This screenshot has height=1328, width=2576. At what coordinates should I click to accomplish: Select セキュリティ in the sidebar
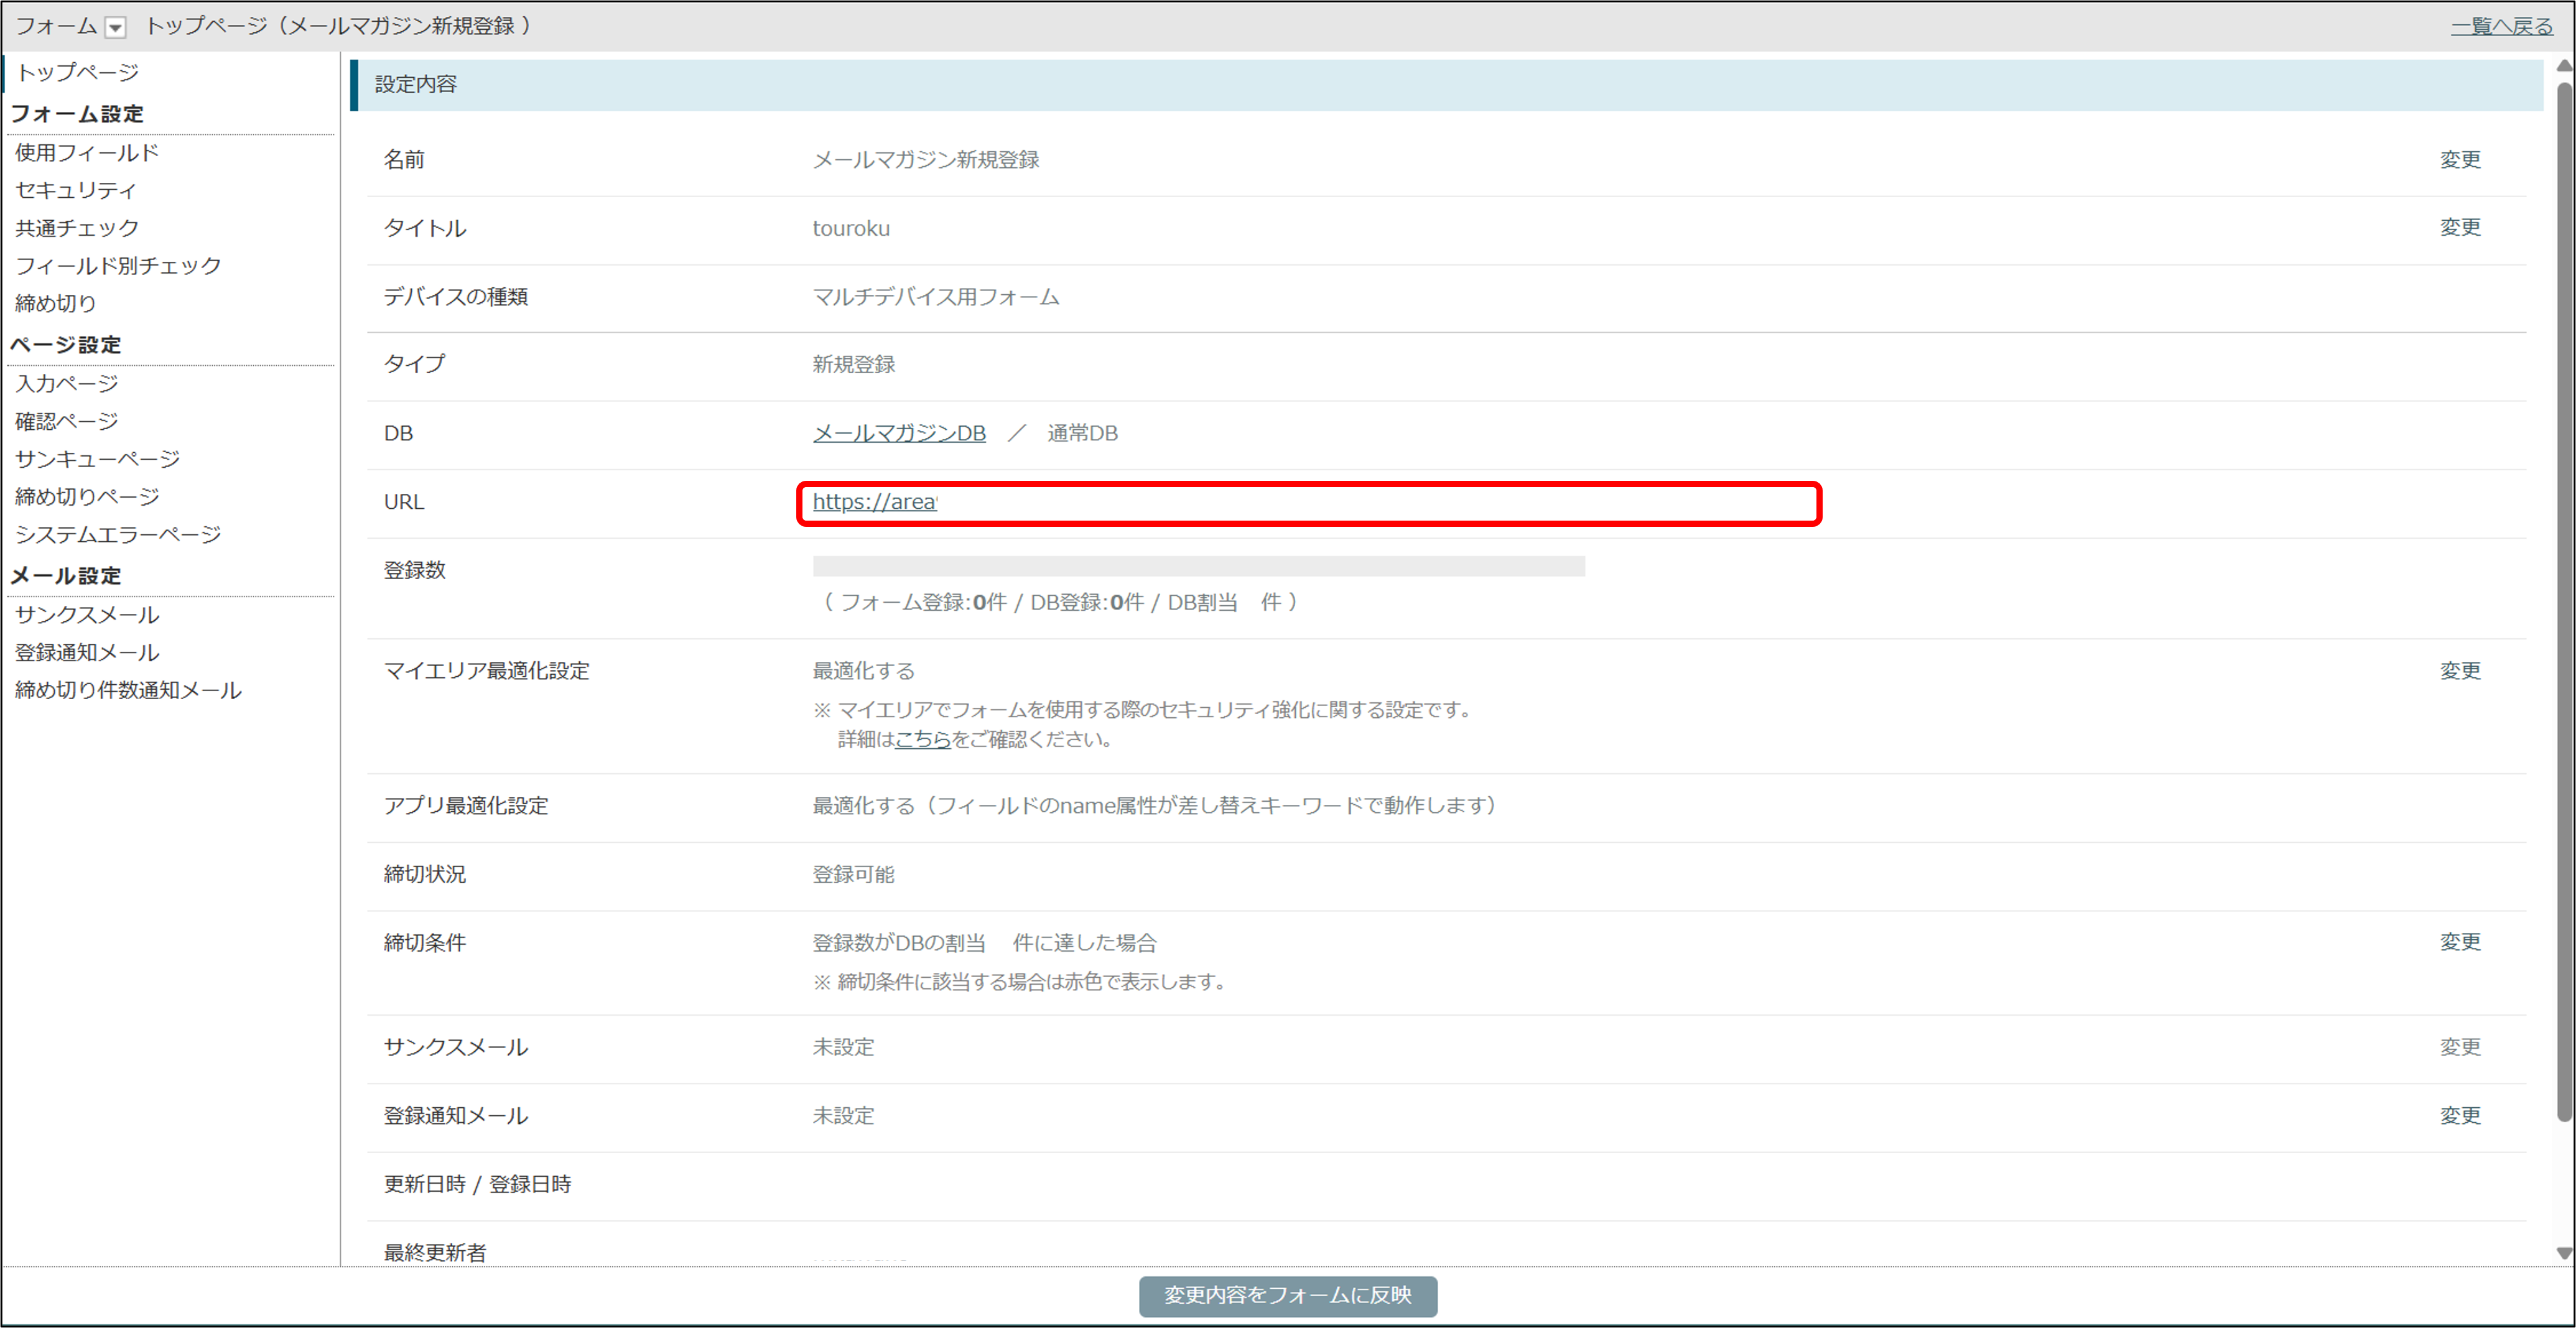tap(76, 190)
